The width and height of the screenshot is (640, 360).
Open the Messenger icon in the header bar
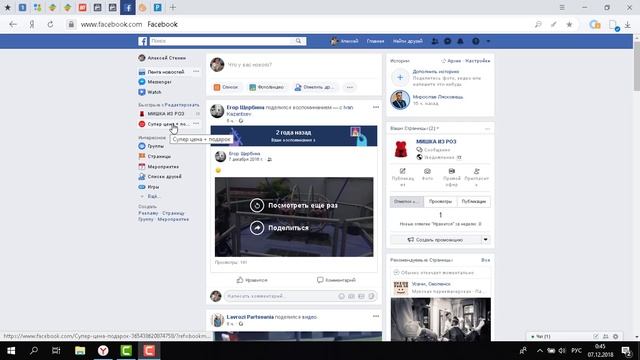[448, 41]
